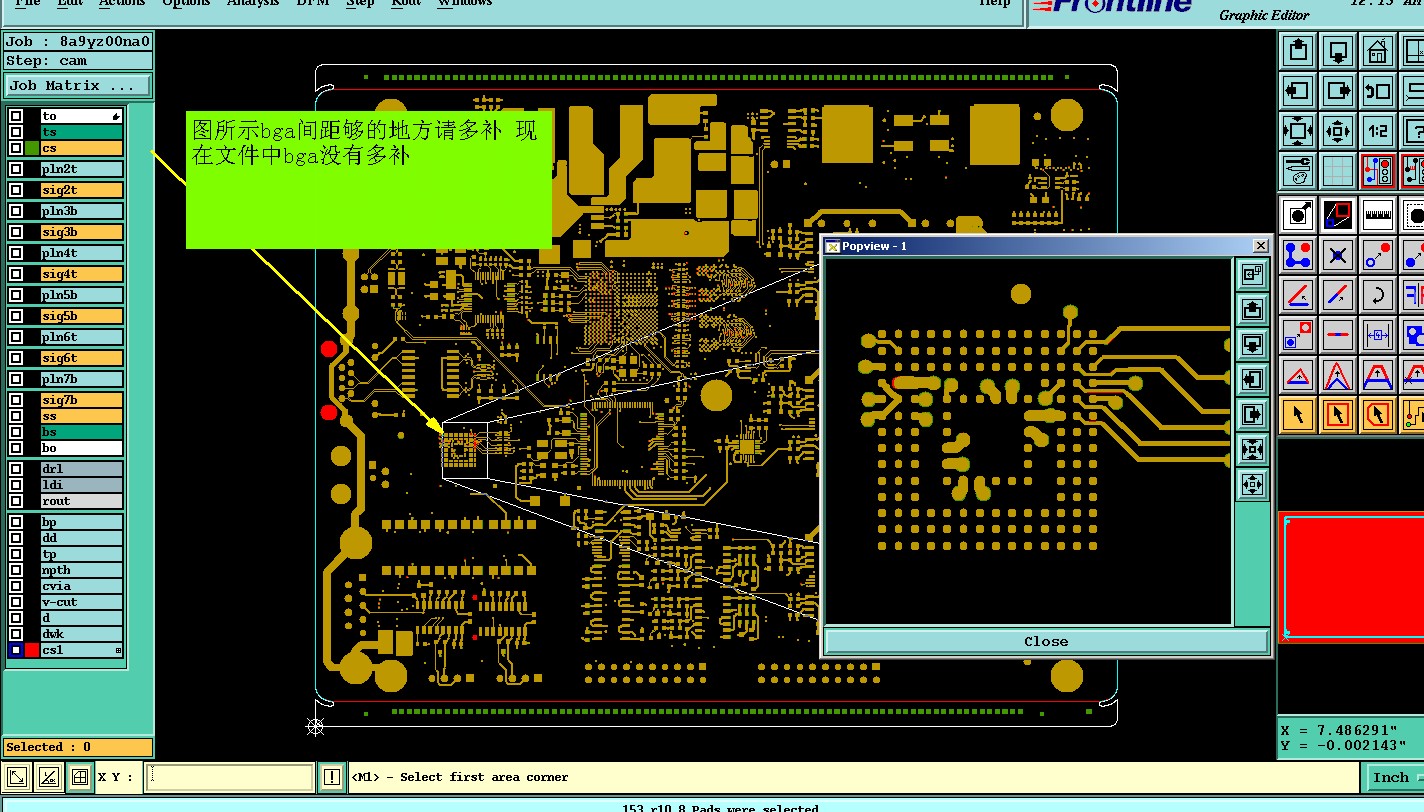This screenshot has width=1424, height=812.
Task: Click the curved rotate arrow icon
Action: (x=1378, y=294)
